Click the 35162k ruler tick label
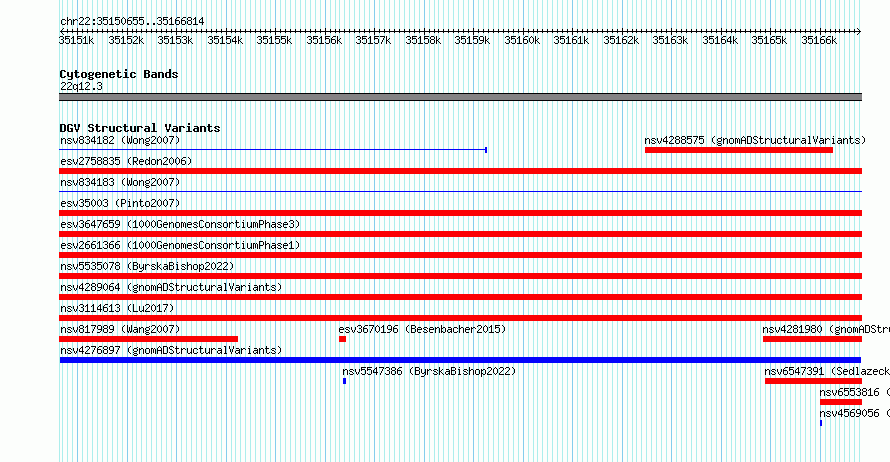Image resolution: width=890 pixels, height=462 pixels. [x=621, y=40]
